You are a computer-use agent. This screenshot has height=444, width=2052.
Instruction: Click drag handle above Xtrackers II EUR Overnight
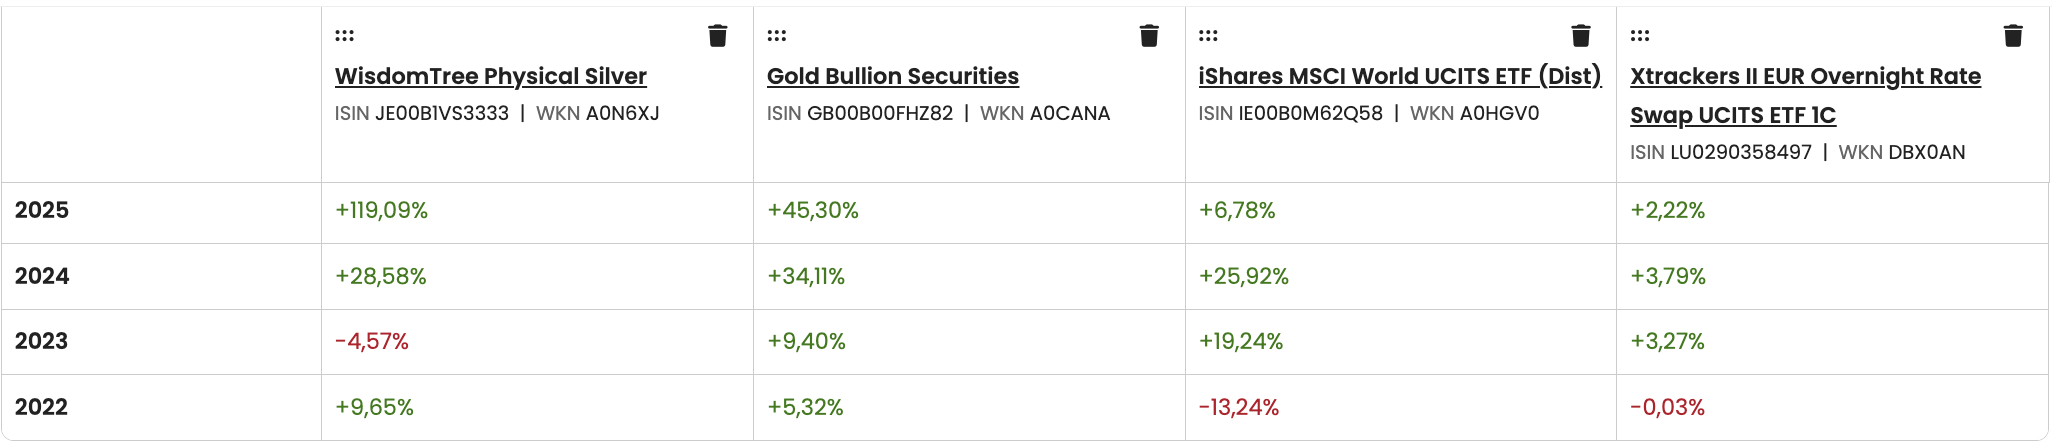tap(1640, 36)
